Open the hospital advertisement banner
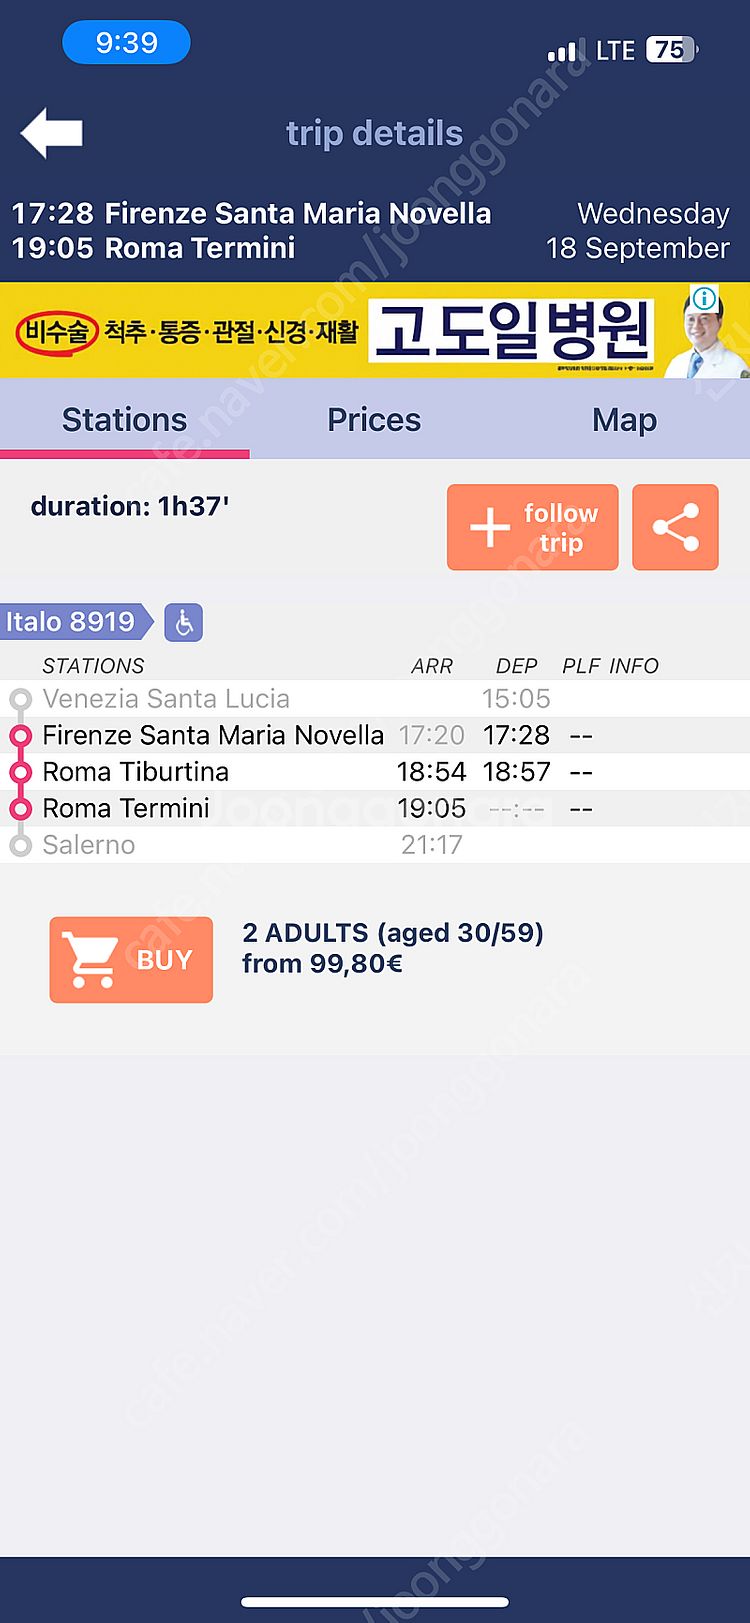The height and width of the screenshot is (1623, 750). pos(375,330)
